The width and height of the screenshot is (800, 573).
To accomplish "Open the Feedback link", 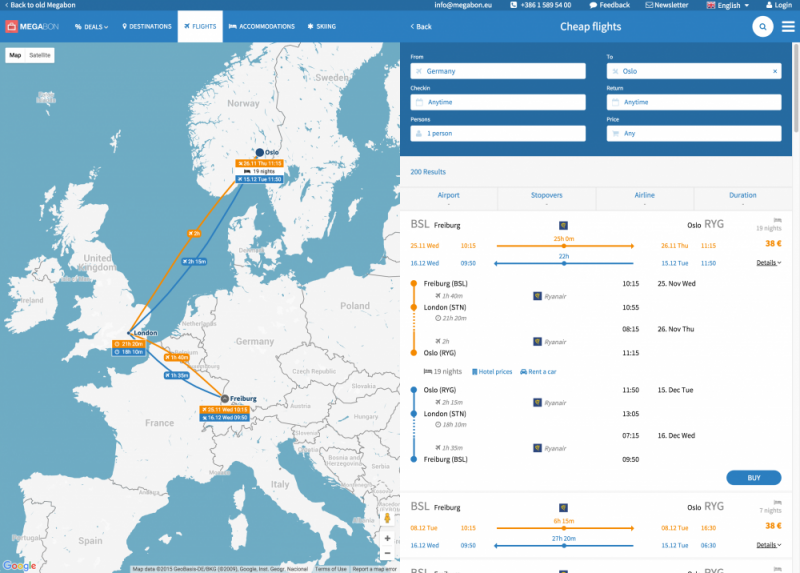I will [x=610, y=5].
